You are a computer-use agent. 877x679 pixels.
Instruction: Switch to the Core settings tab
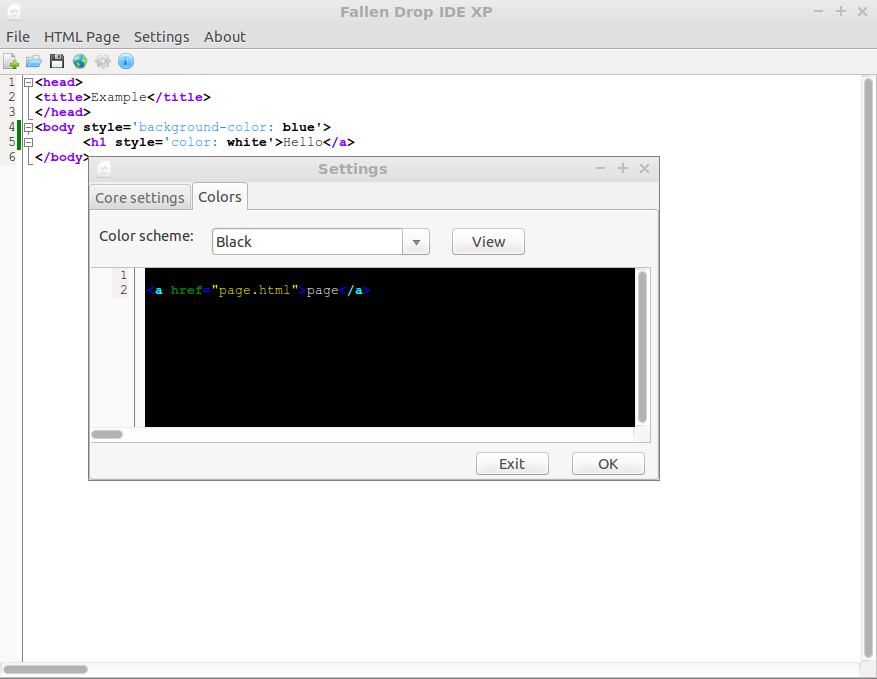pyautogui.click(x=139, y=197)
